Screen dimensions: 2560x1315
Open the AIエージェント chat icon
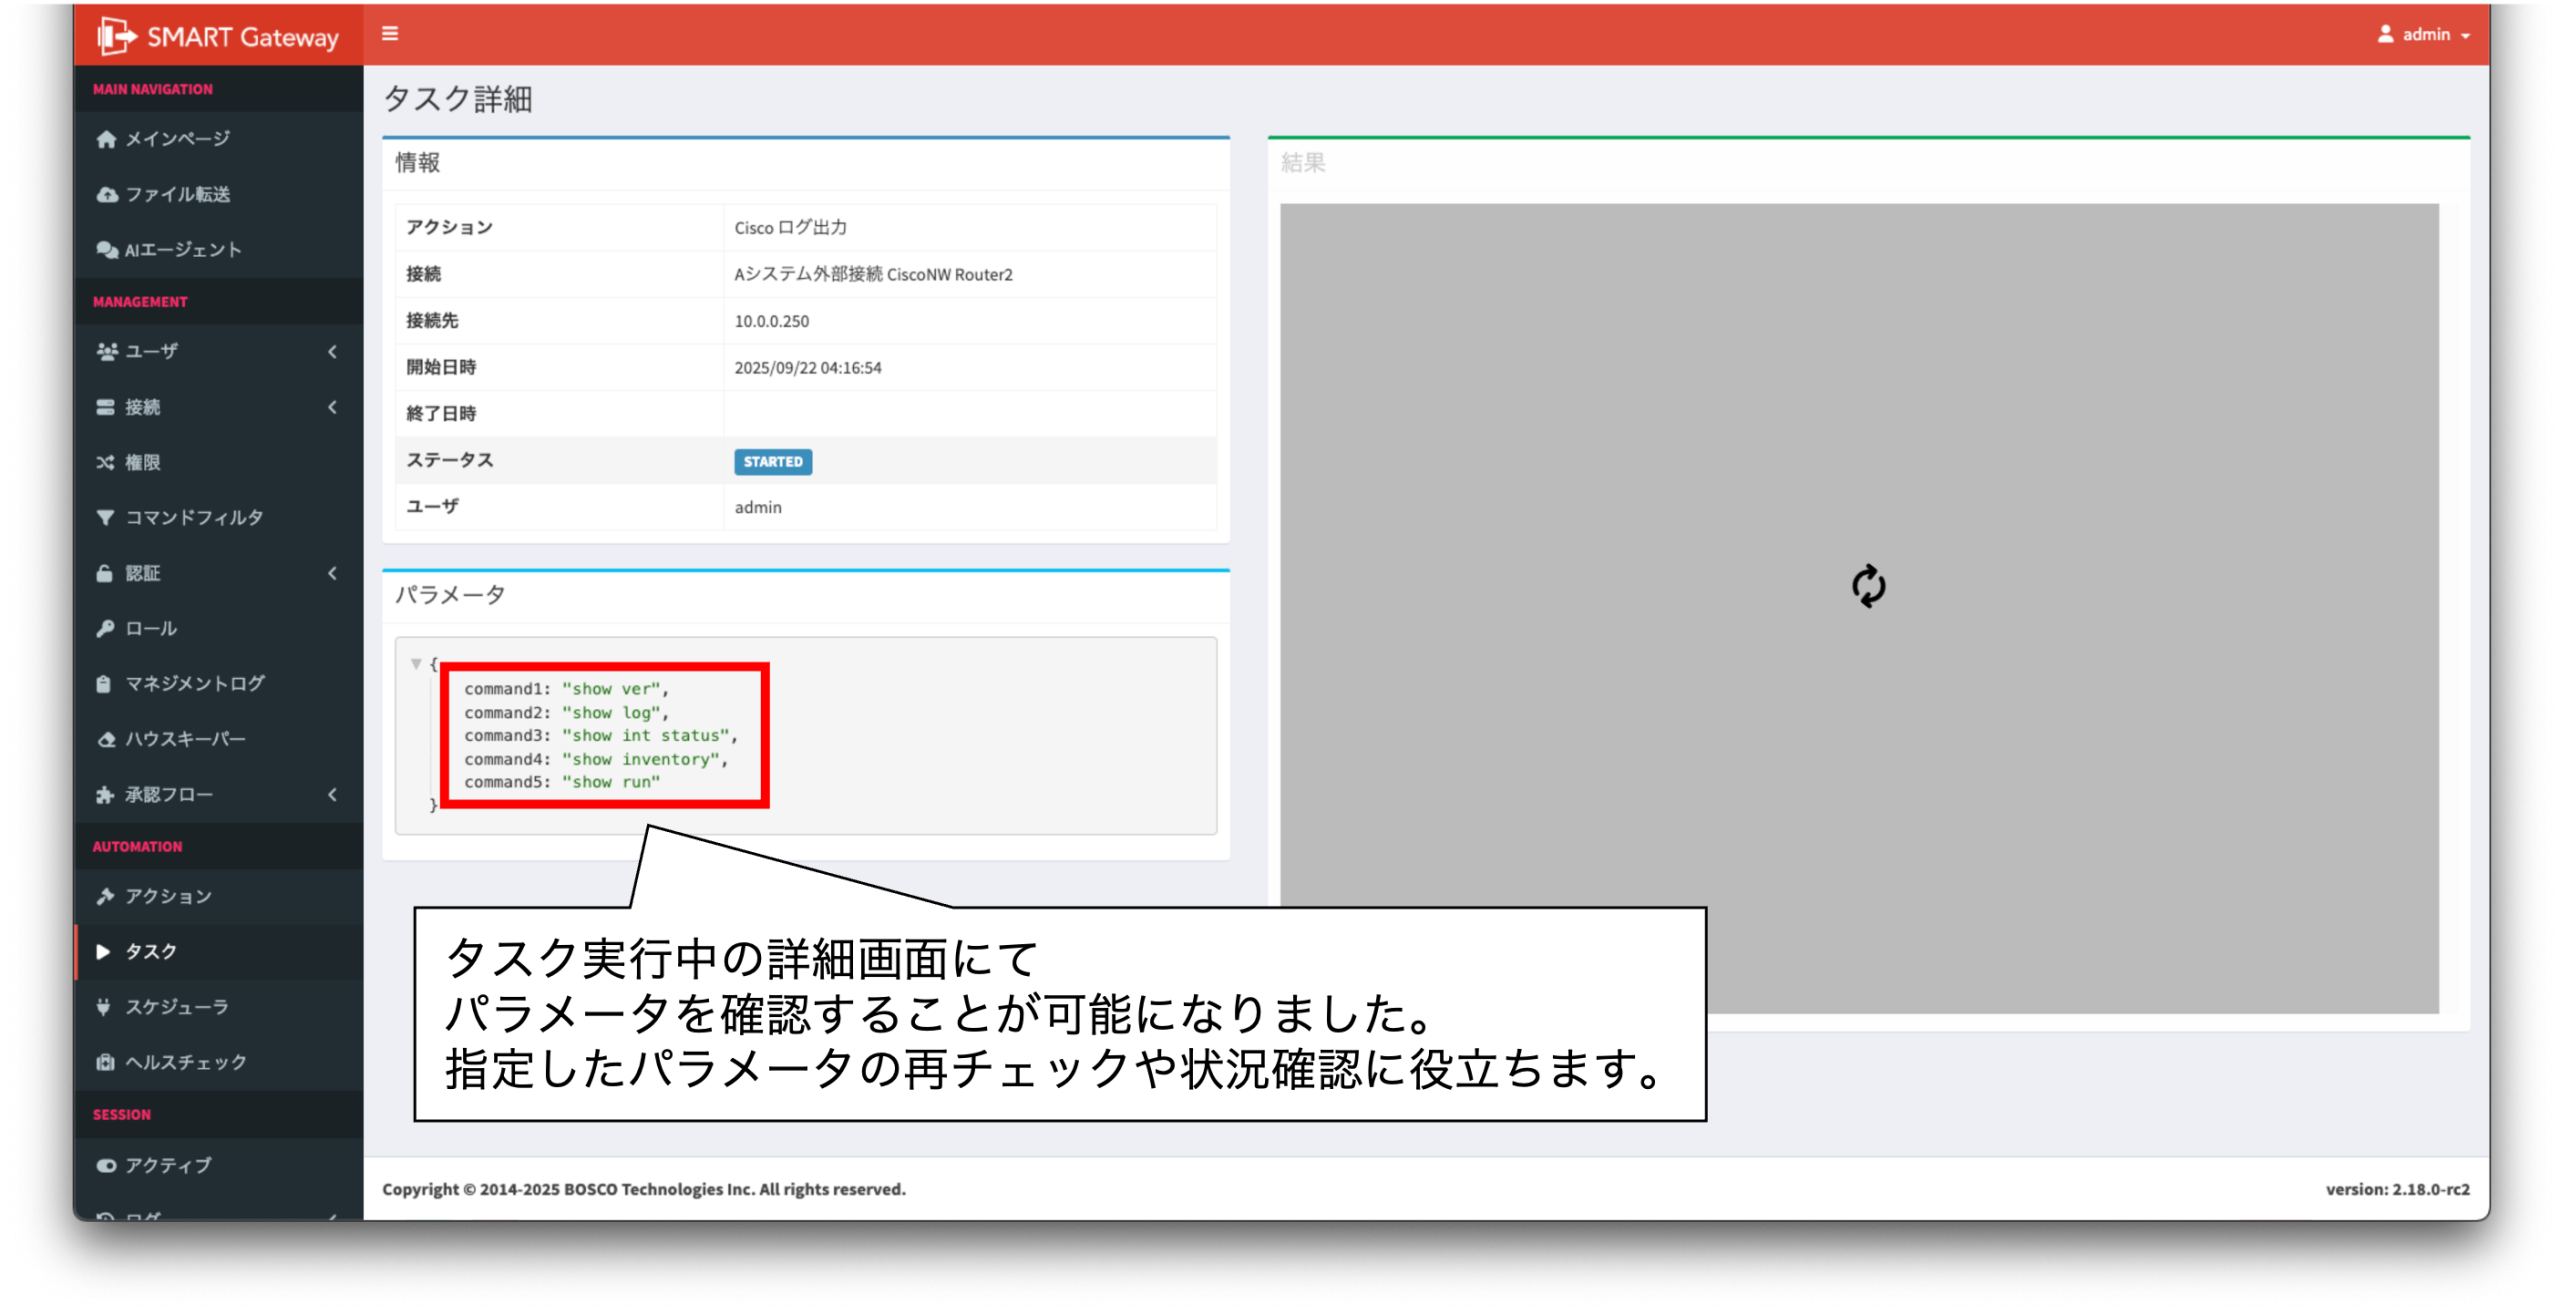tap(106, 250)
